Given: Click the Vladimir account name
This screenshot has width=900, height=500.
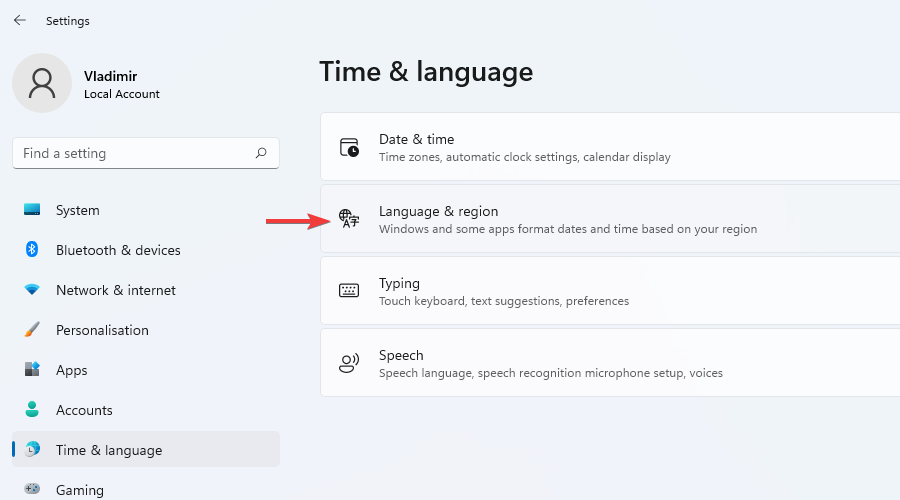Looking at the screenshot, I should point(111,75).
